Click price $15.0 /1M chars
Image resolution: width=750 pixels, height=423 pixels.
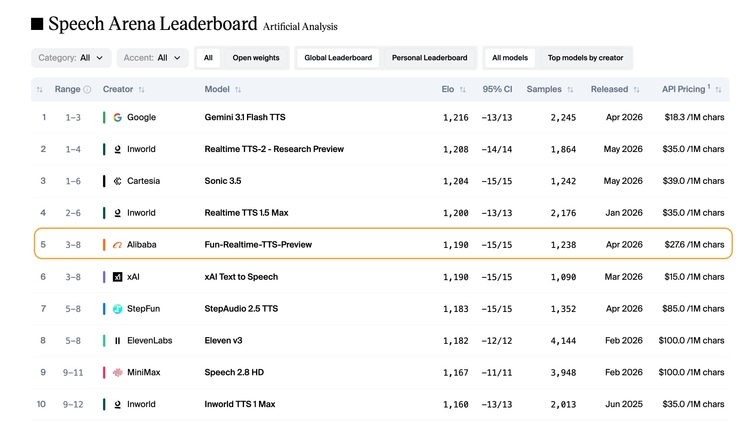694,277
